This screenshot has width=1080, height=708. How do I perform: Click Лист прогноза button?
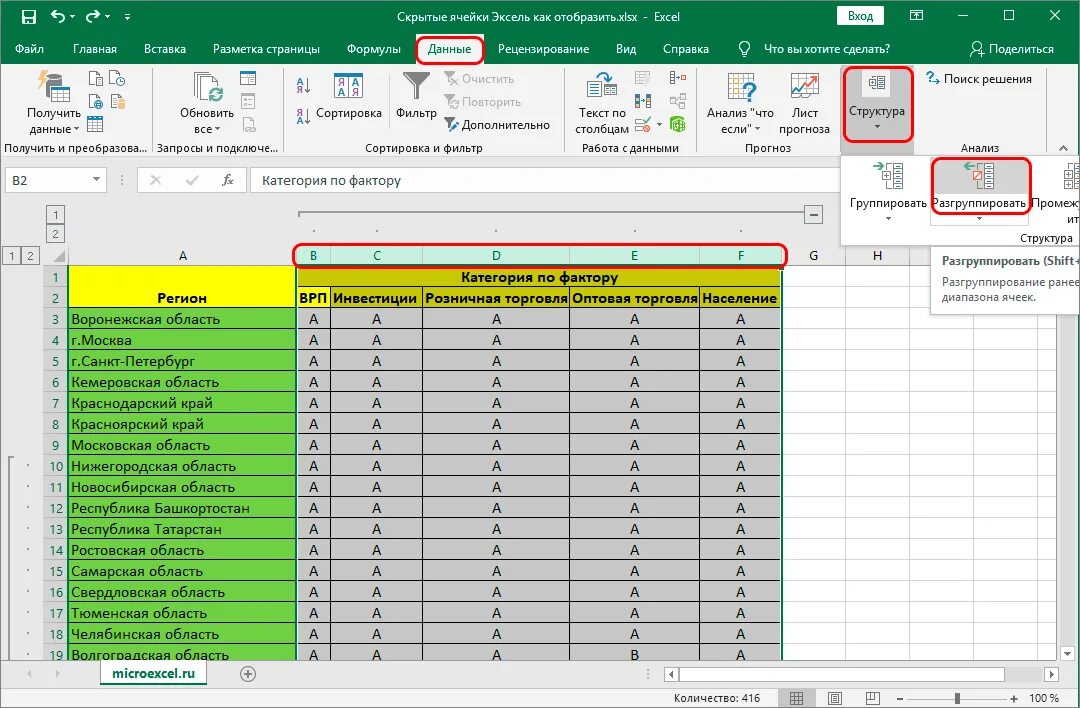pos(804,103)
